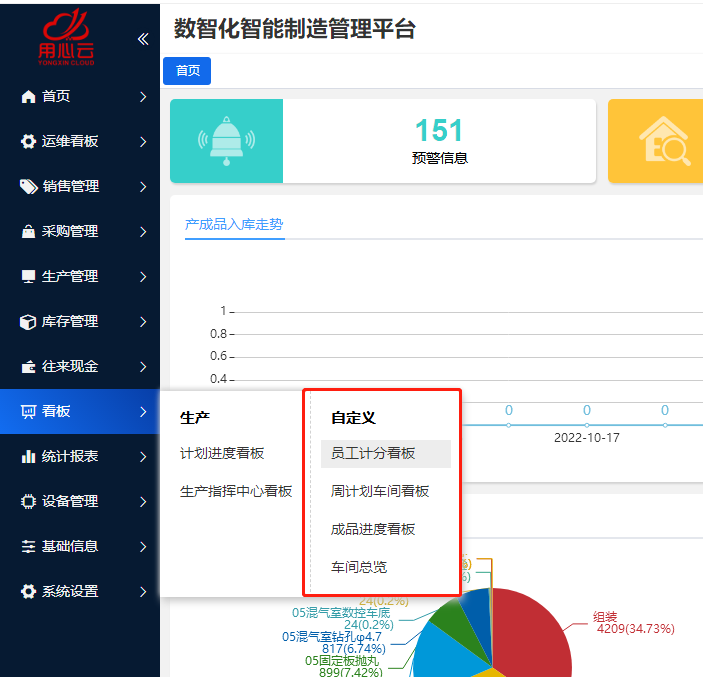Open 首页 in the sidebar

(x=80, y=96)
